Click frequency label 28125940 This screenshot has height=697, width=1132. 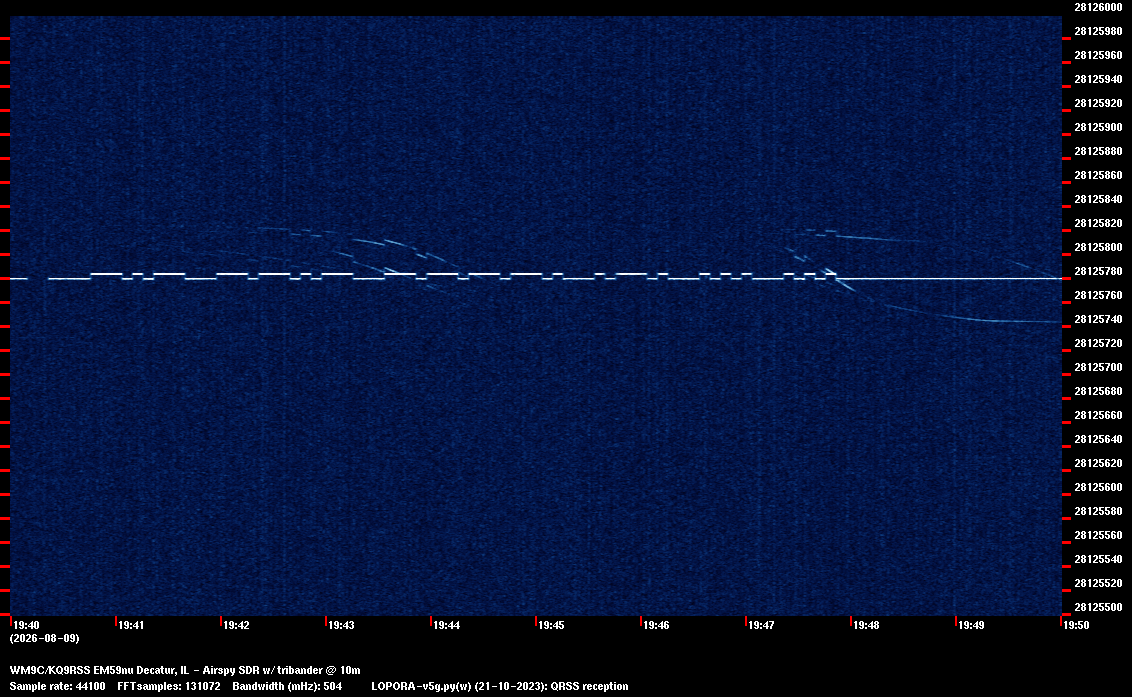click(x=1098, y=79)
